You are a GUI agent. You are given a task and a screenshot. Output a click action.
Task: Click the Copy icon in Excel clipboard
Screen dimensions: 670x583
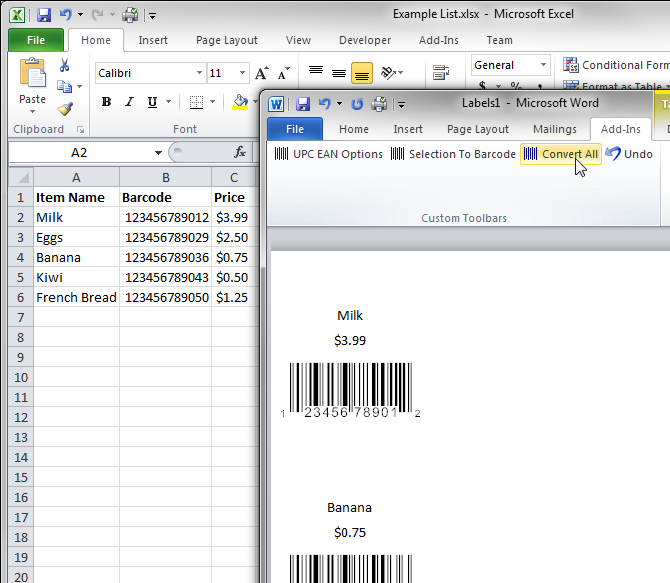click(65, 87)
